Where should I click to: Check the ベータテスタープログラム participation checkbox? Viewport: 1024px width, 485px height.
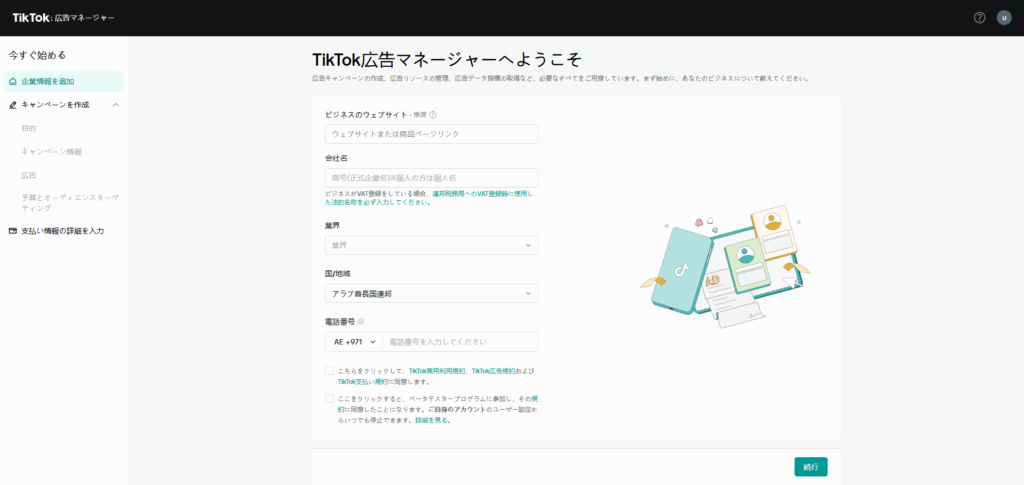(329, 398)
